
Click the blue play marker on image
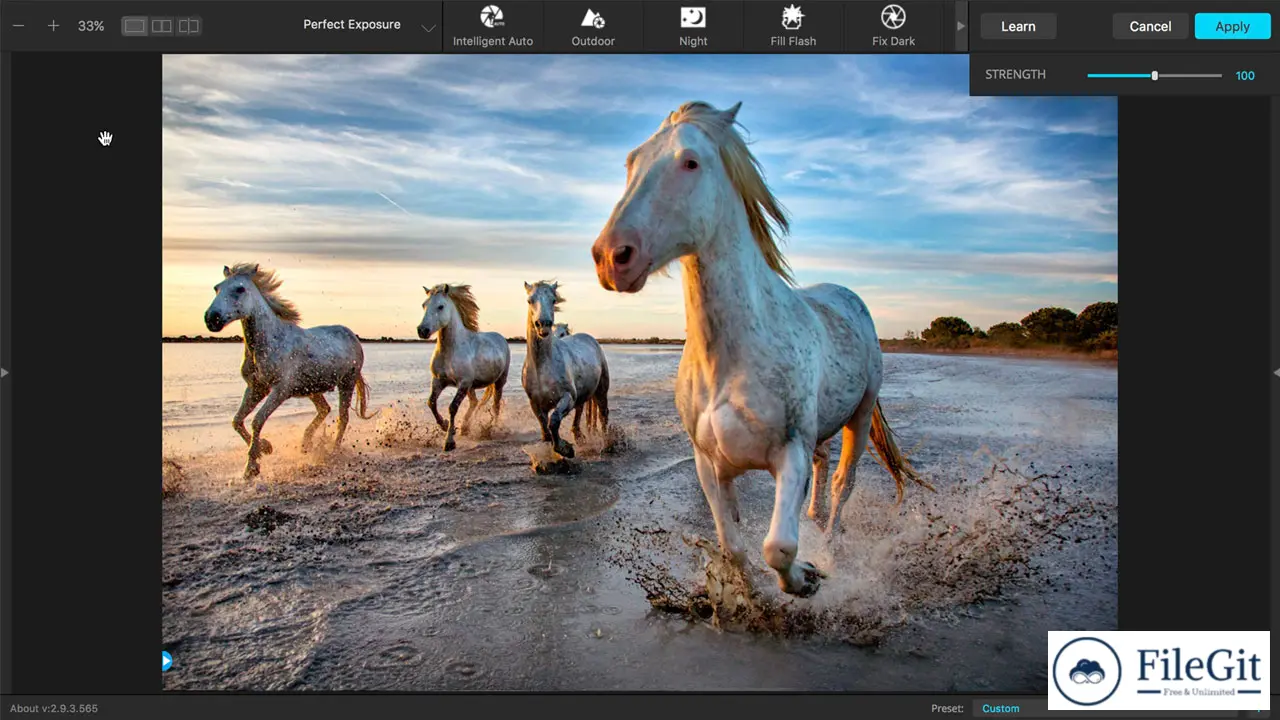tap(166, 660)
